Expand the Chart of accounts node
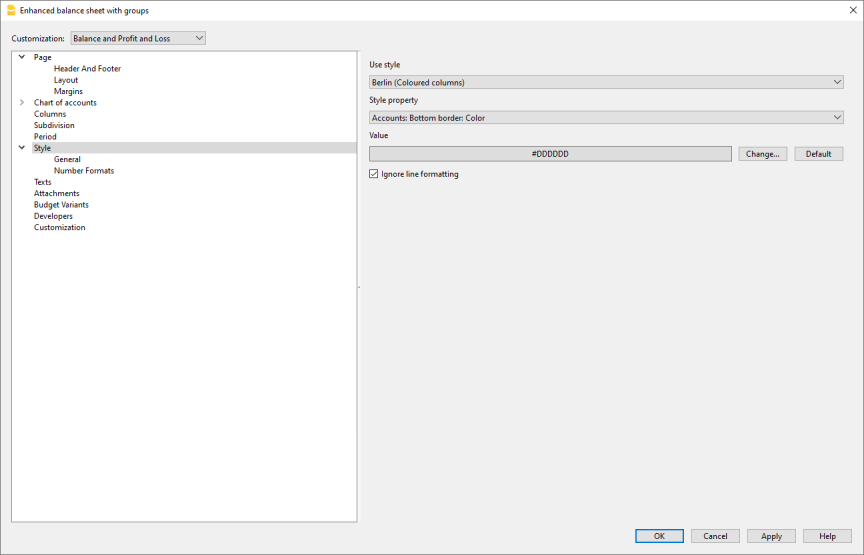 click(22, 103)
